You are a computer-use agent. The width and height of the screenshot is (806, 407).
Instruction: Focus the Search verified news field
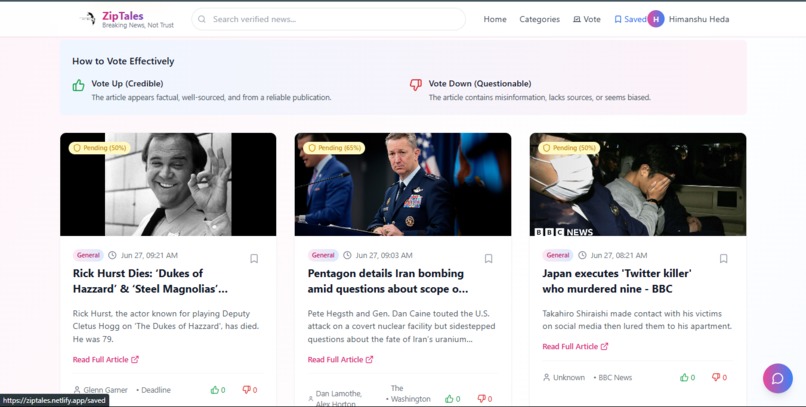(328, 19)
